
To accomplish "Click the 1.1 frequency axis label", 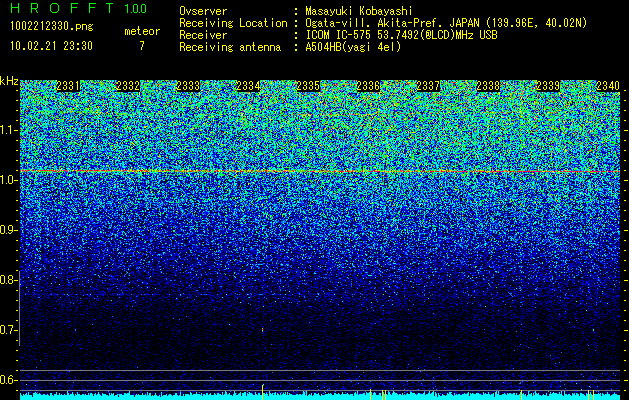I will point(8,130).
